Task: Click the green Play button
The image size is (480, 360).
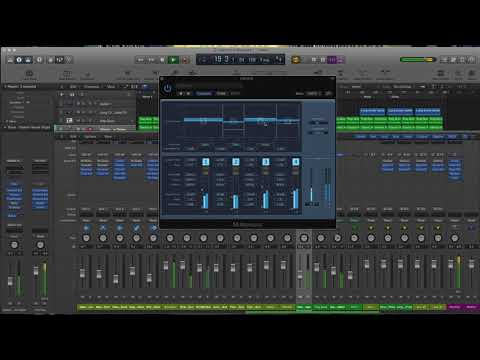Action: pos(173,60)
